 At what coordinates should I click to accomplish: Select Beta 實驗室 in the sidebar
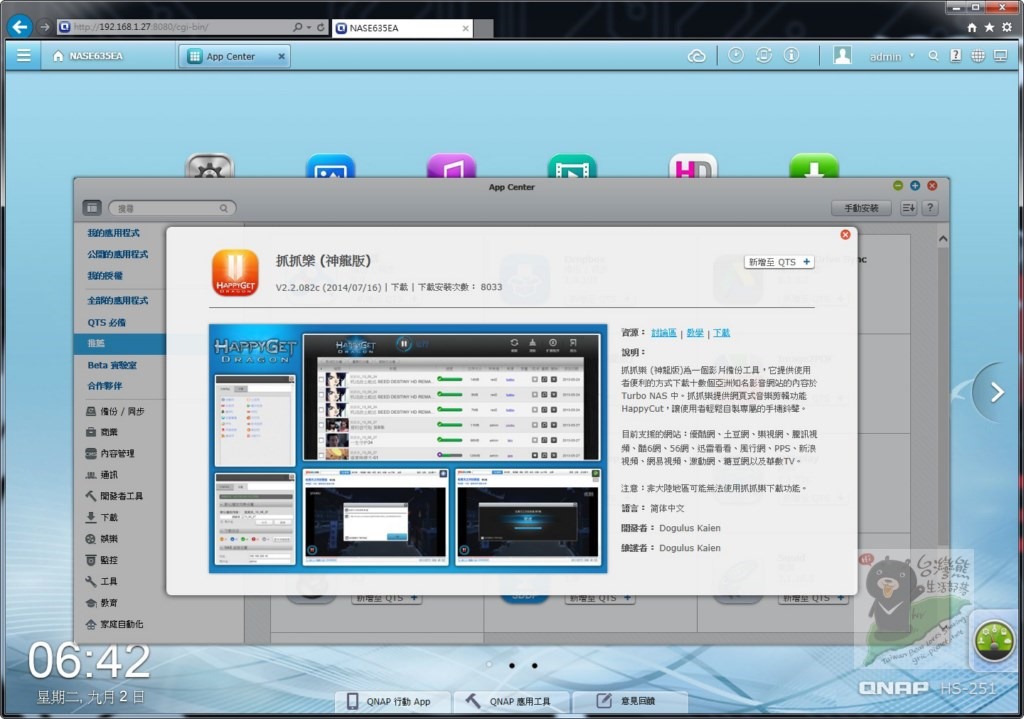coord(112,365)
